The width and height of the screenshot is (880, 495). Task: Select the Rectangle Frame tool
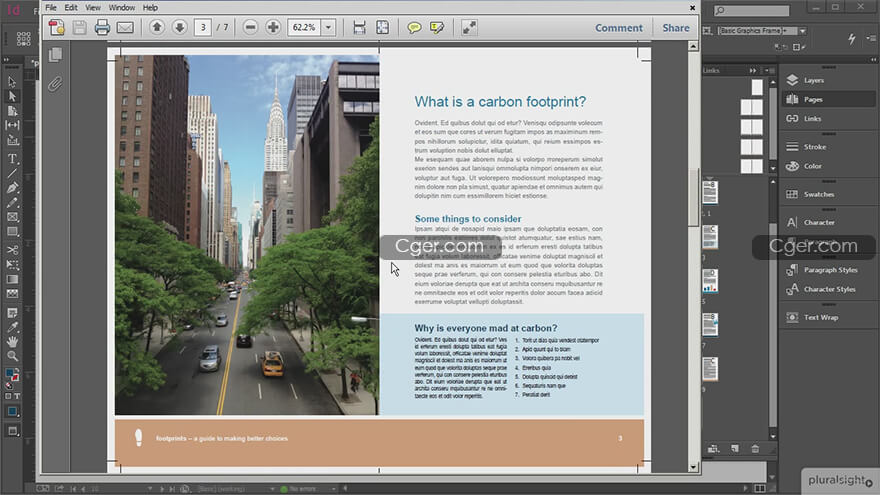(12, 217)
